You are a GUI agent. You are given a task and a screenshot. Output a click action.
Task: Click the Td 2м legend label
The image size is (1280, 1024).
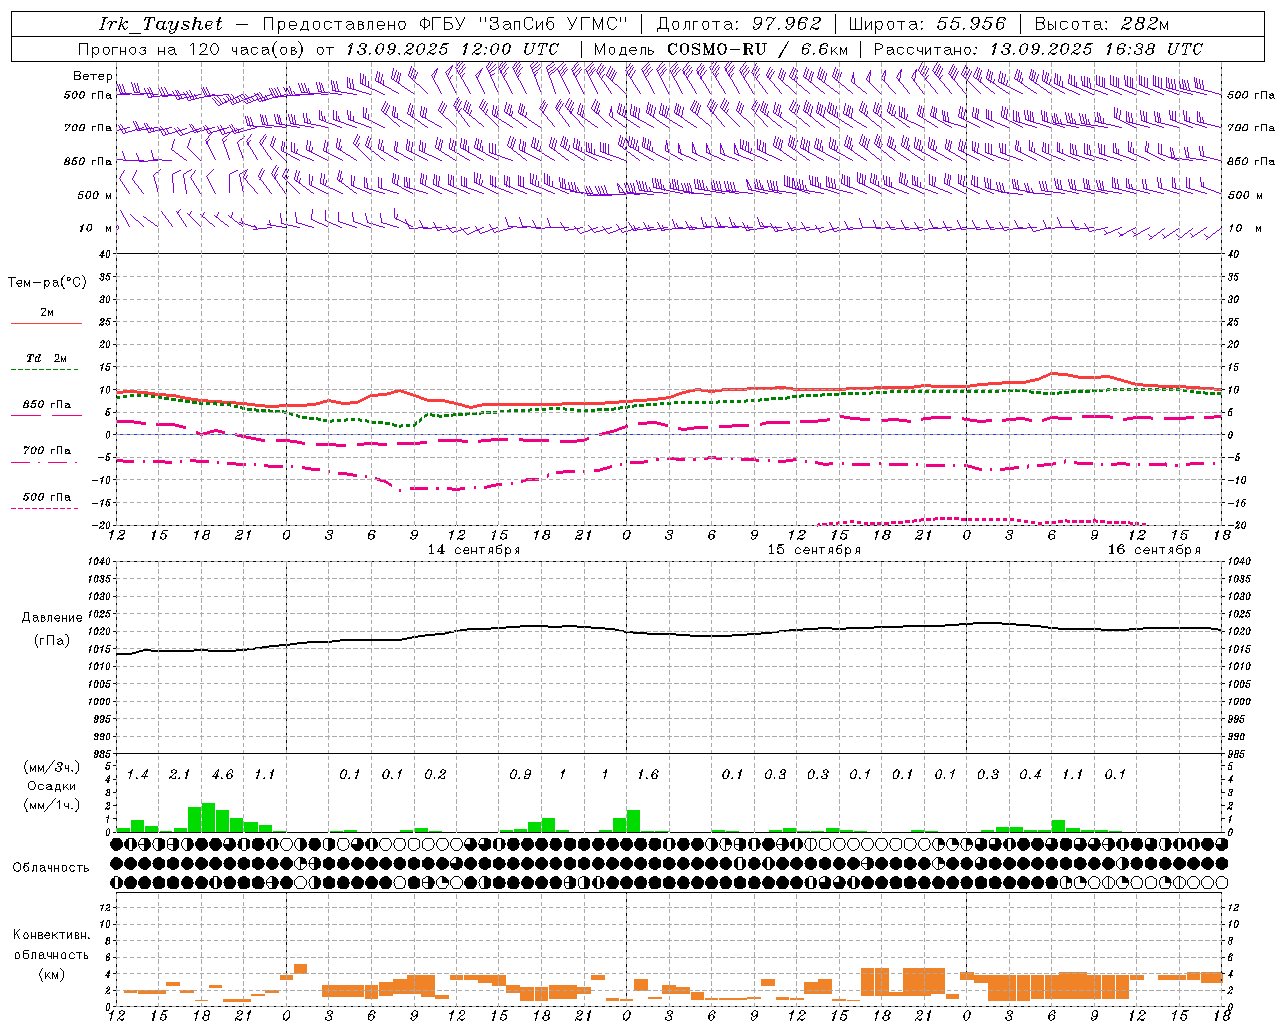point(47,358)
